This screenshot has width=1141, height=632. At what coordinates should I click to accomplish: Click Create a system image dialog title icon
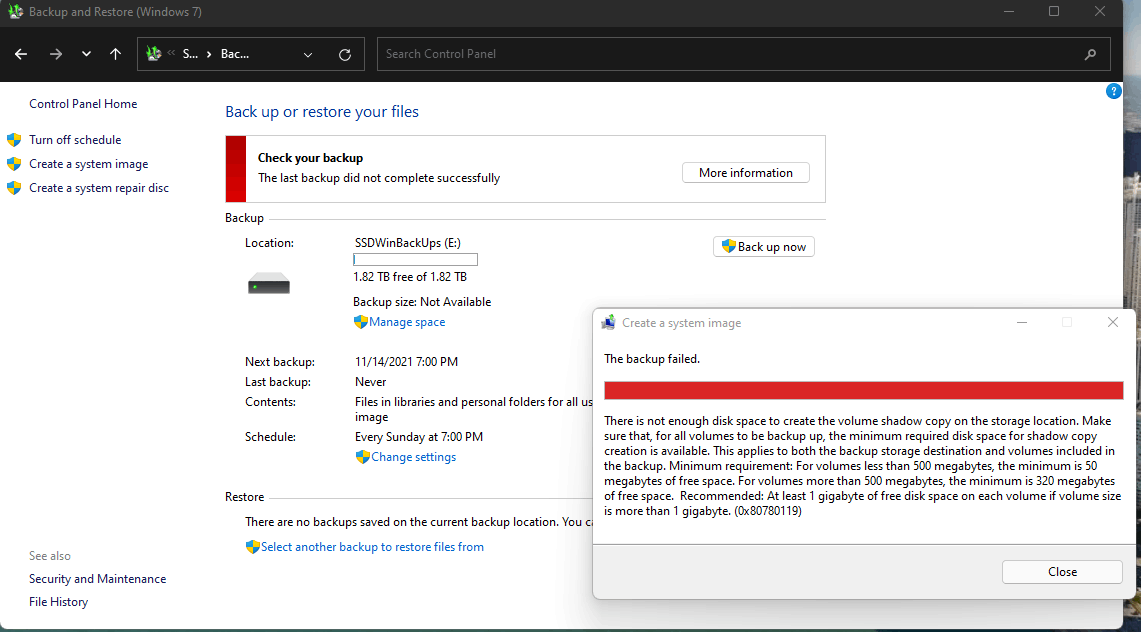point(608,322)
